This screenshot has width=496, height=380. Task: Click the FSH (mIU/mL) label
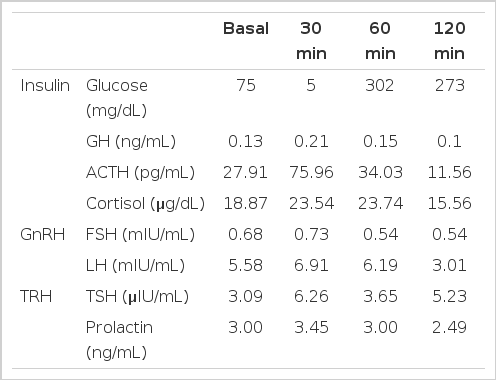pyautogui.click(x=140, y=235)
